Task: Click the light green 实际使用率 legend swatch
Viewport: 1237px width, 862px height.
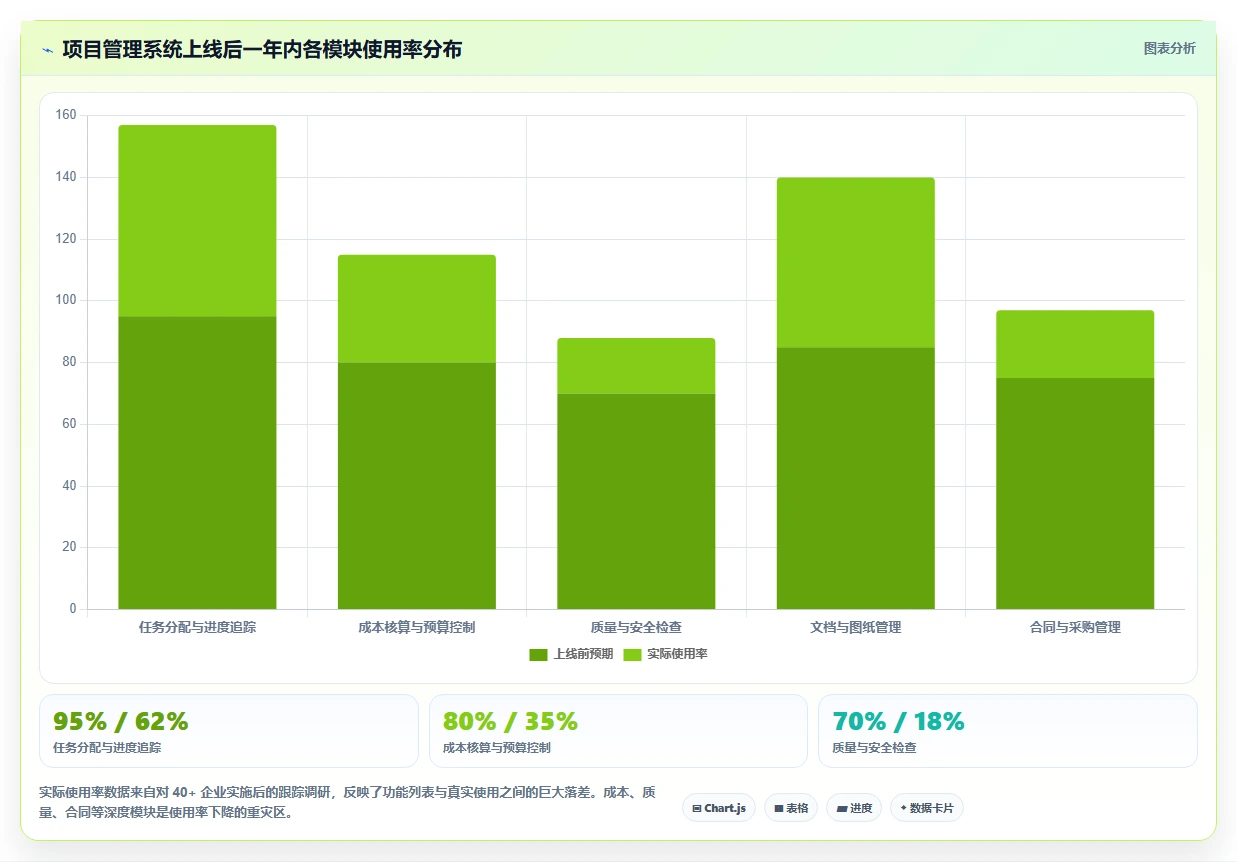Action: coord(632,655)
